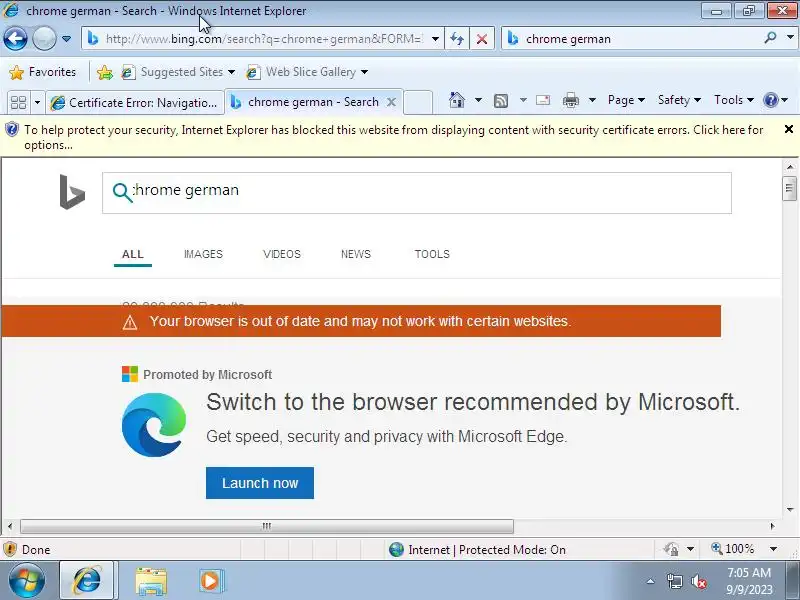Image resolution: width=800 pixels, height=600 pixels.
Task: Click the vertical scrollbar down arrow
Action: point(790,509)
